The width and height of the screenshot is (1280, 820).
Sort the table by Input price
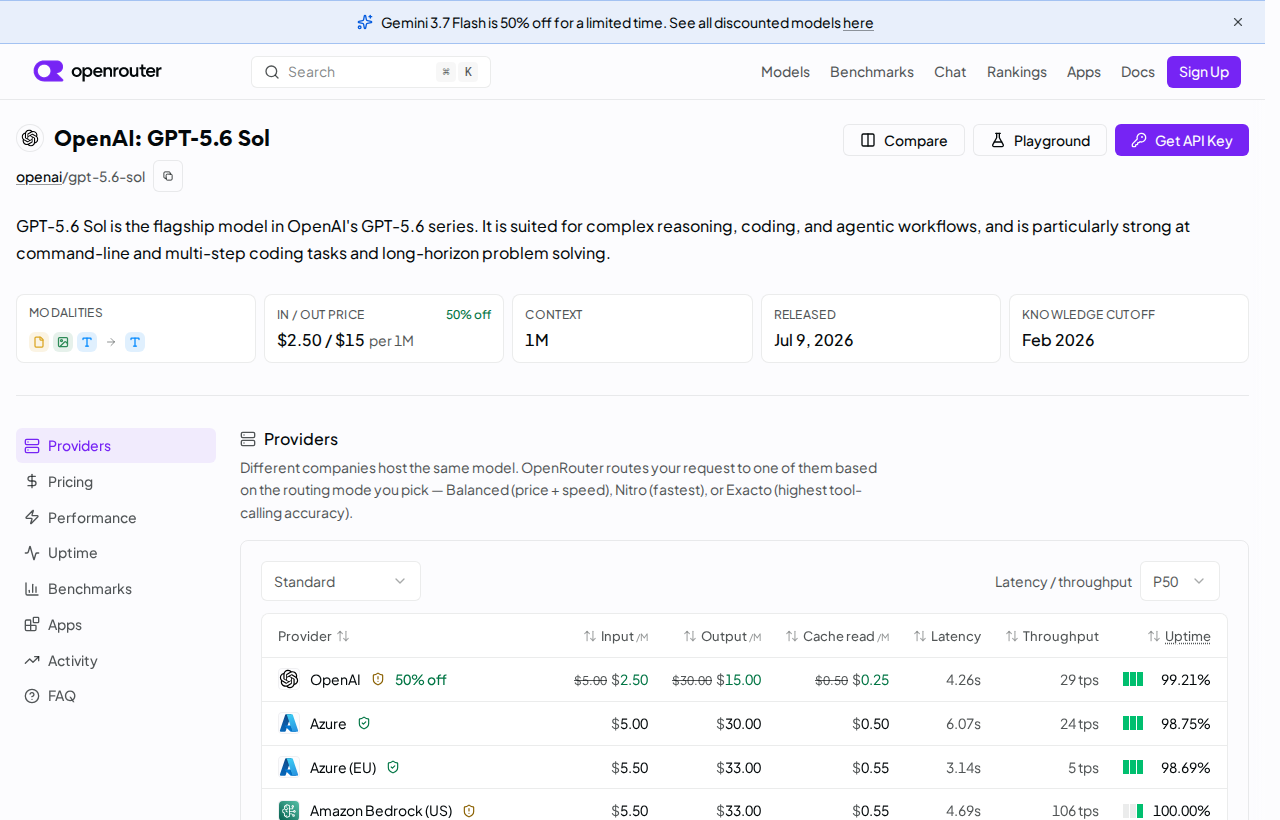click(x=616, y=636)
